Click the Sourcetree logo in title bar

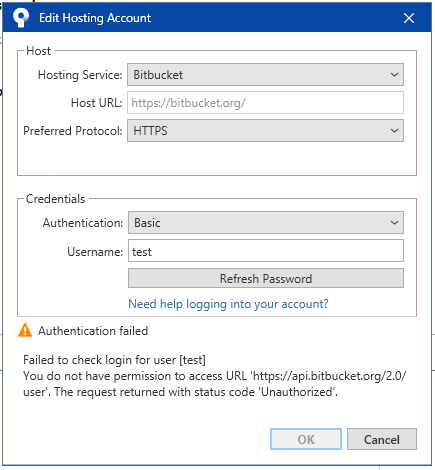tap(21, 18)
